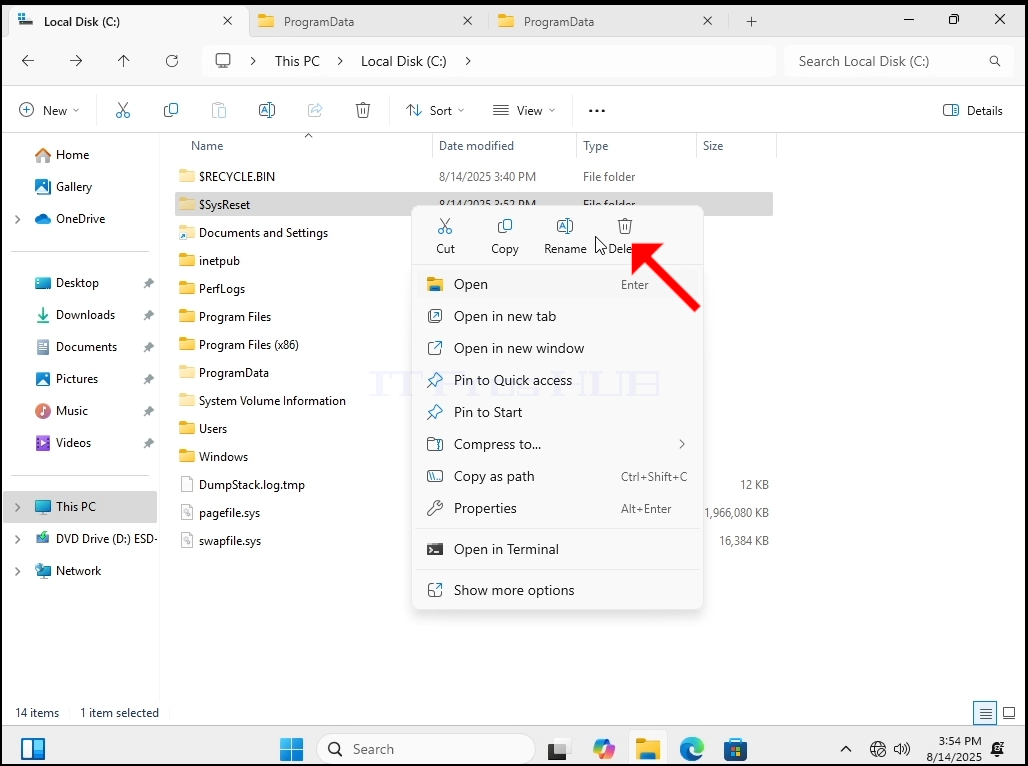Click the toolbar Rename icon
Screen dimensions: 1028x766
click(x=267, y=110)
